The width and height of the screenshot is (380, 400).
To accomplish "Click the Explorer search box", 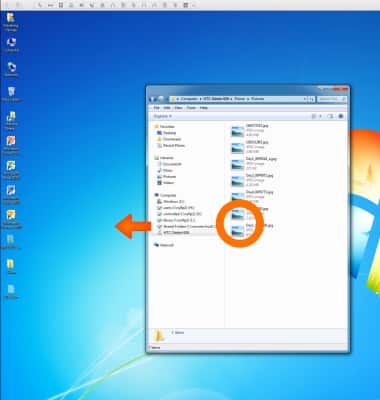I will [x=331, y=99].
